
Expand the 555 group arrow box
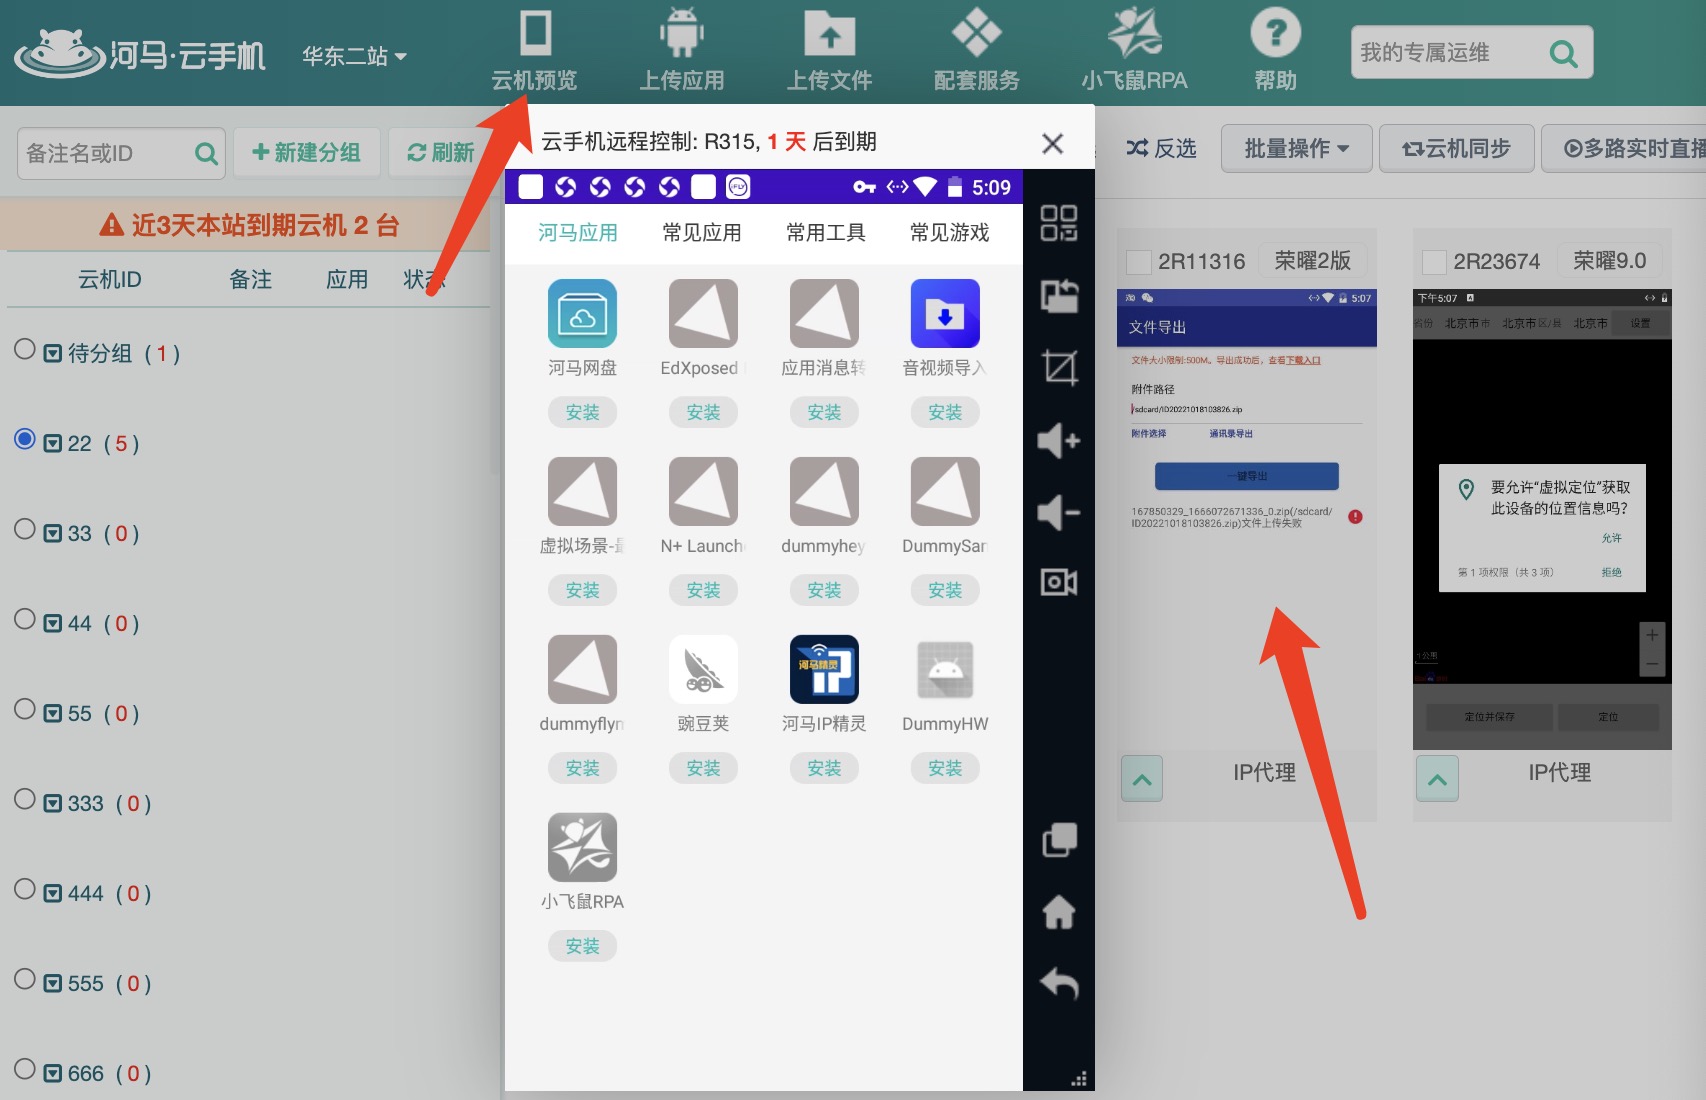[53, 984]
